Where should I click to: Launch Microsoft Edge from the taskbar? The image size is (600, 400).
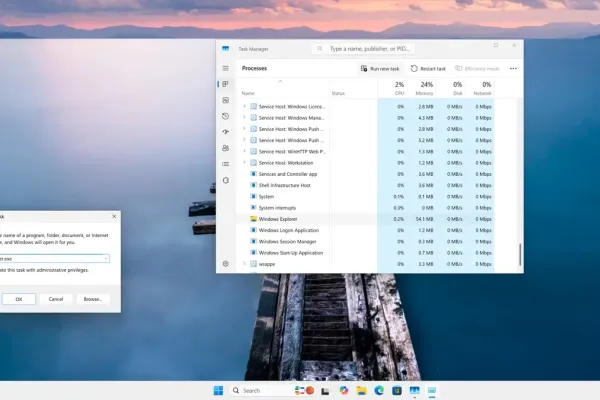click(x=379, y=390)
